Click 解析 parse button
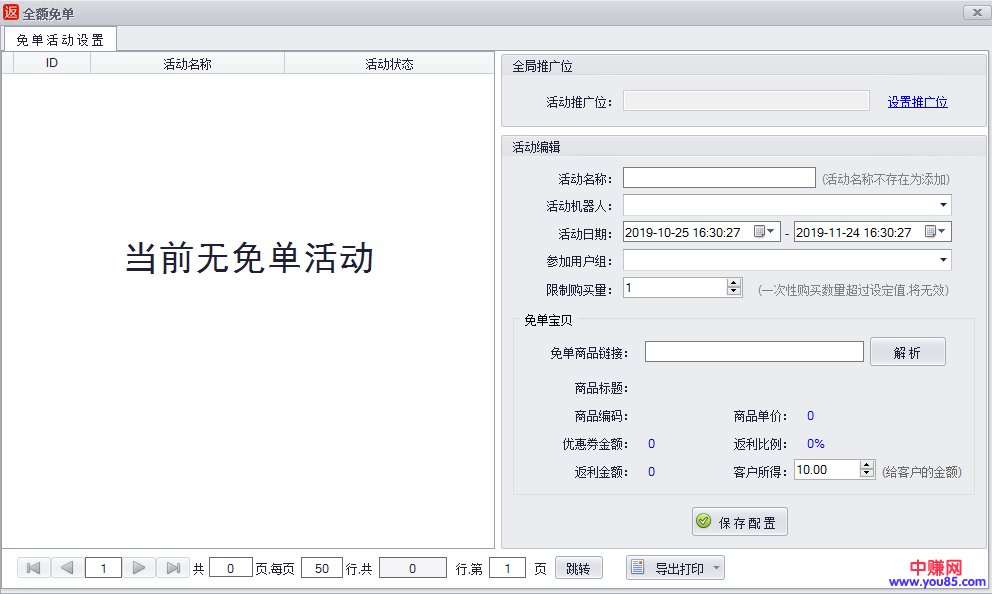The height and width of the screenshot is (594, 992). (x=907, y=352)
